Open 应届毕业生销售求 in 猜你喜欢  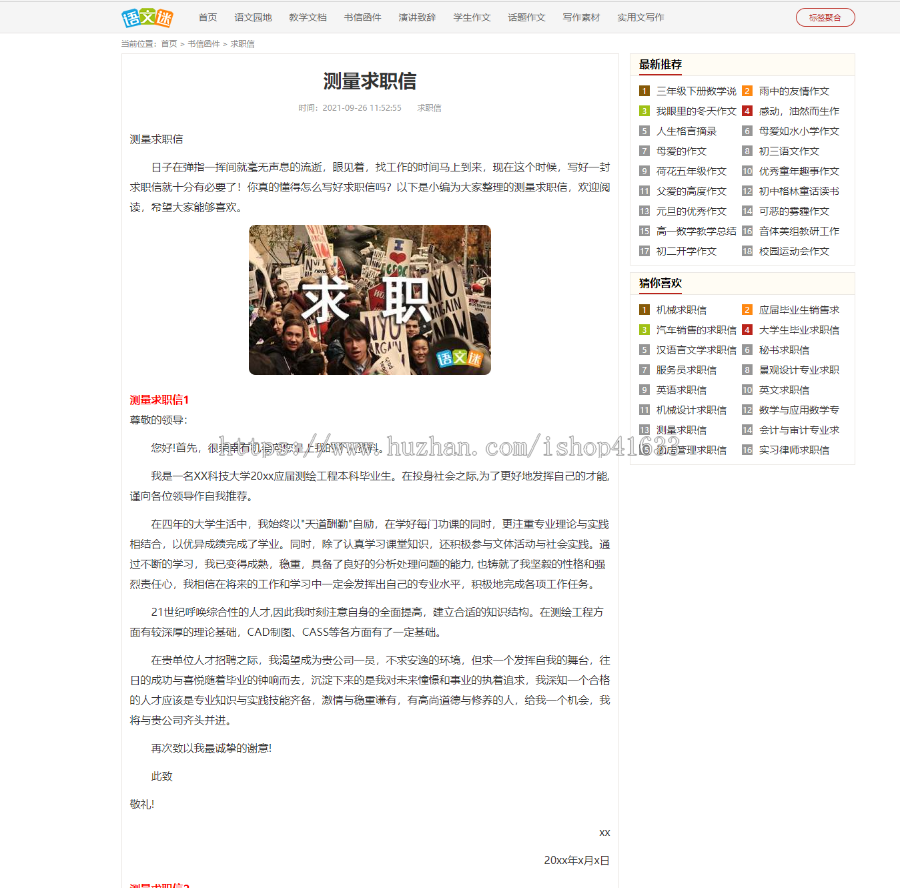pos(799,310)
